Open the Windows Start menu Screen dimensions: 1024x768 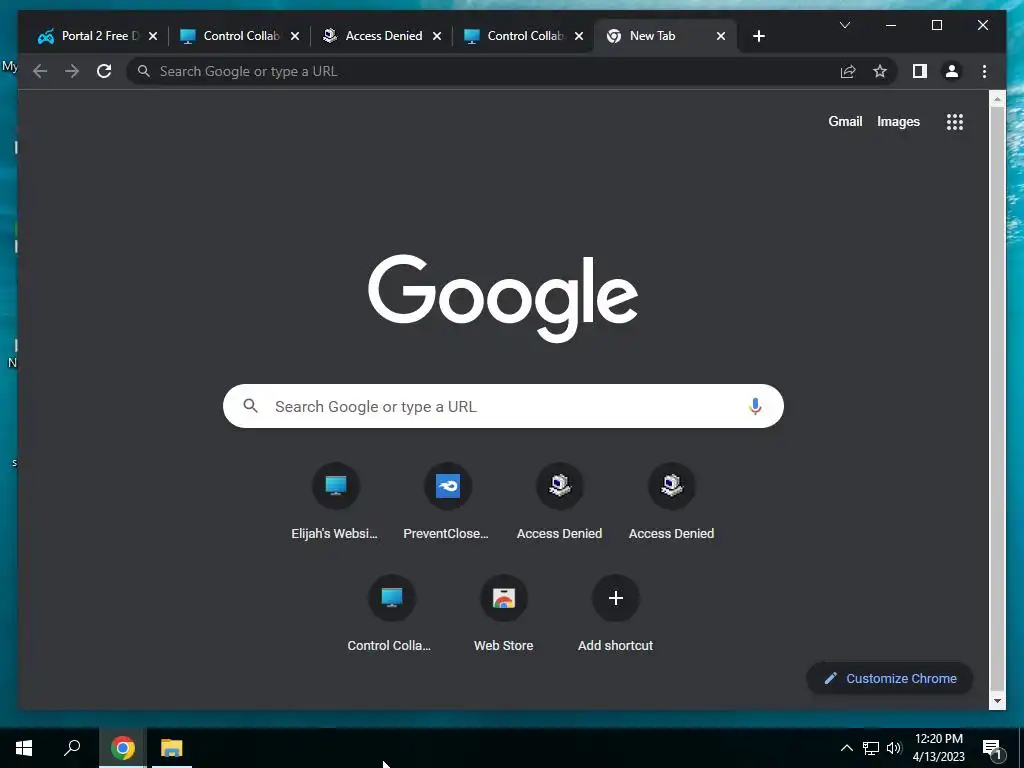[x=24, y=748]
